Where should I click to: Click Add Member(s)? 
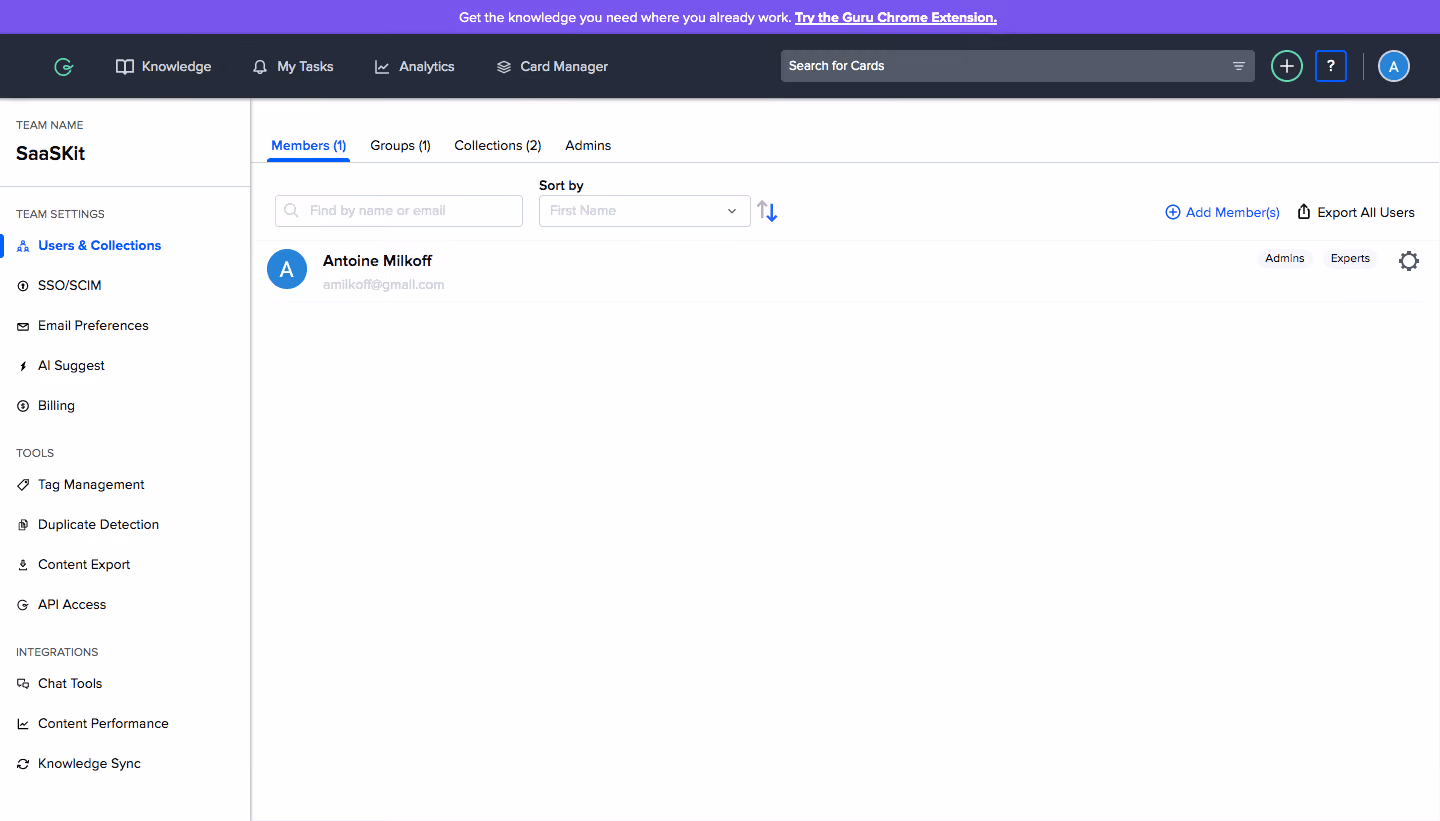1222,212
